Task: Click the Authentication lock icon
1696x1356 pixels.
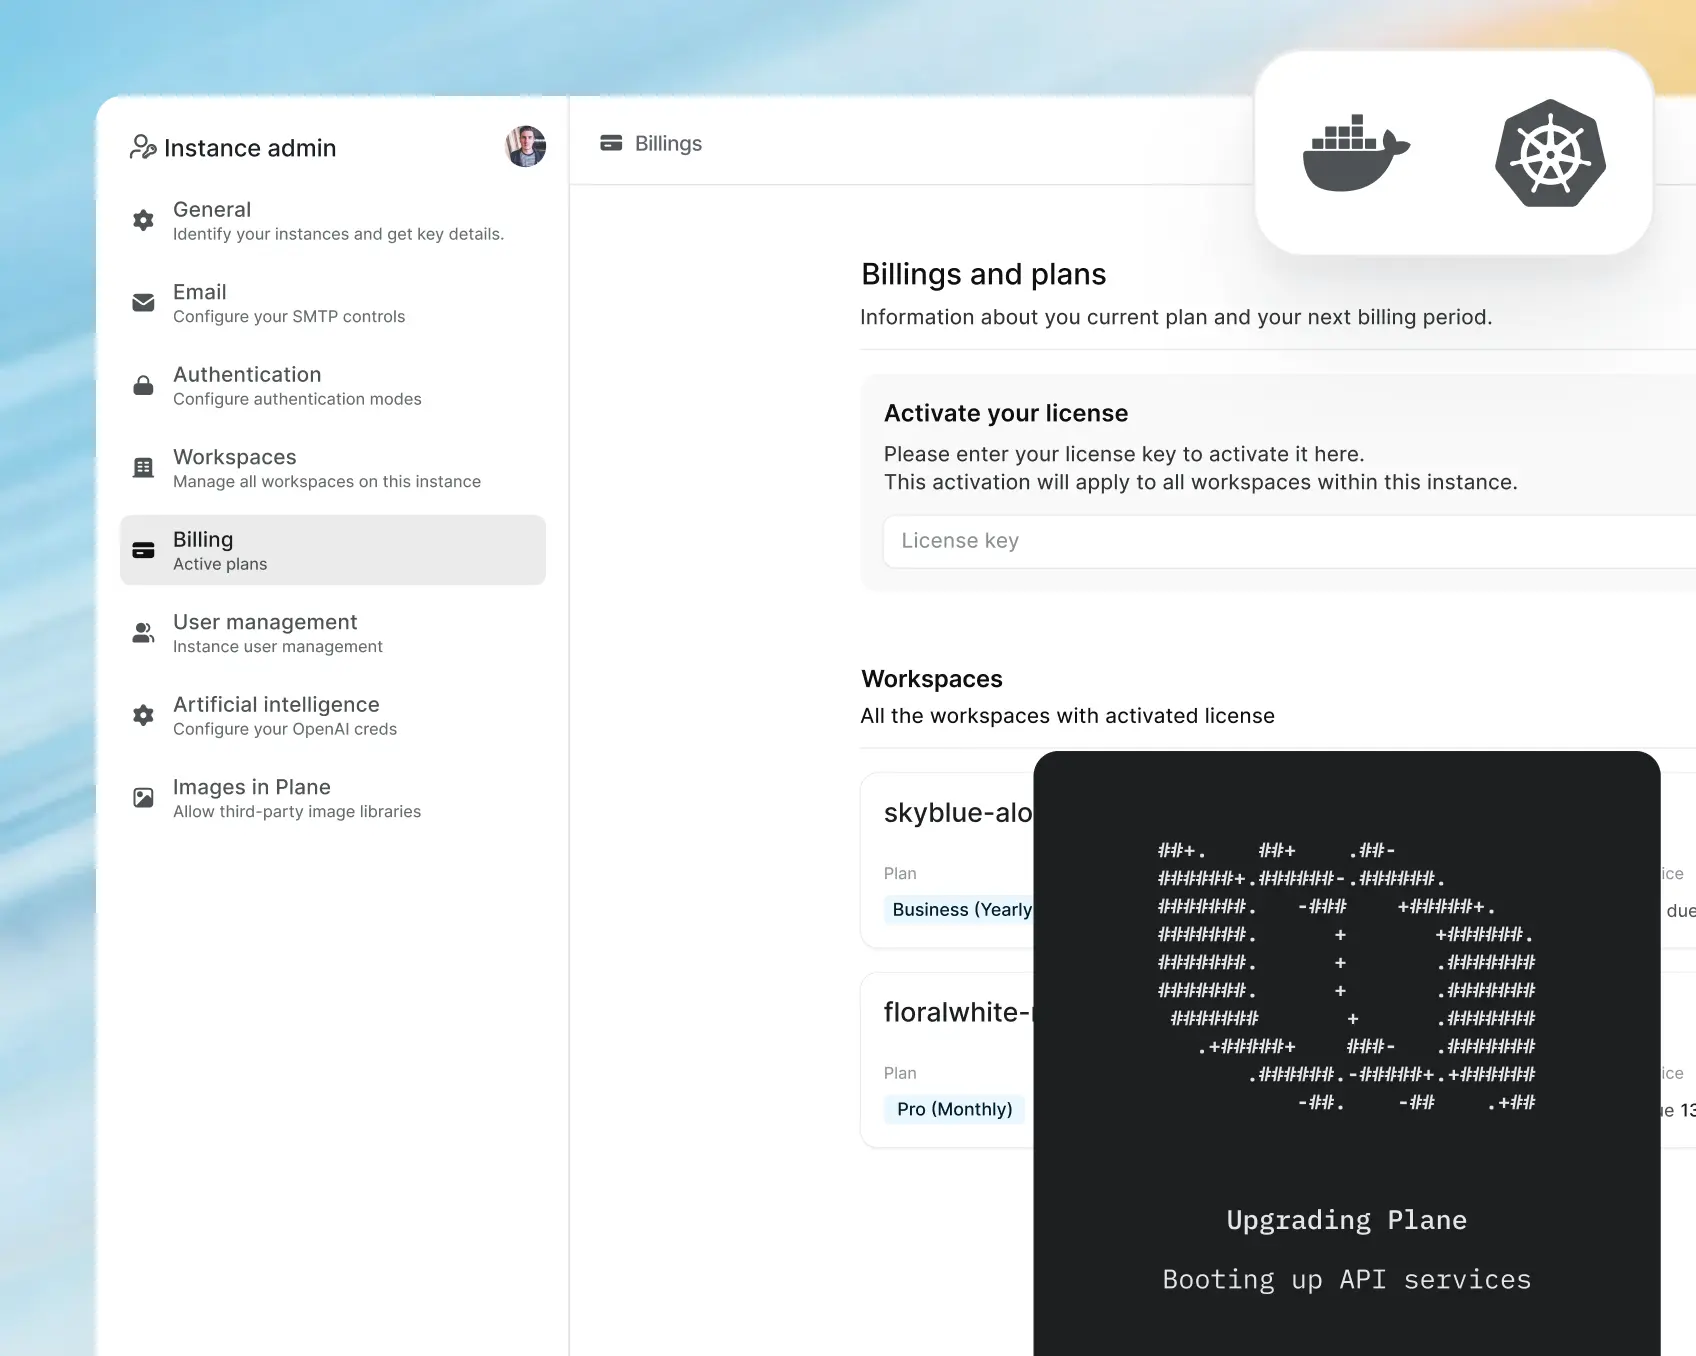Action: (144, 385)
